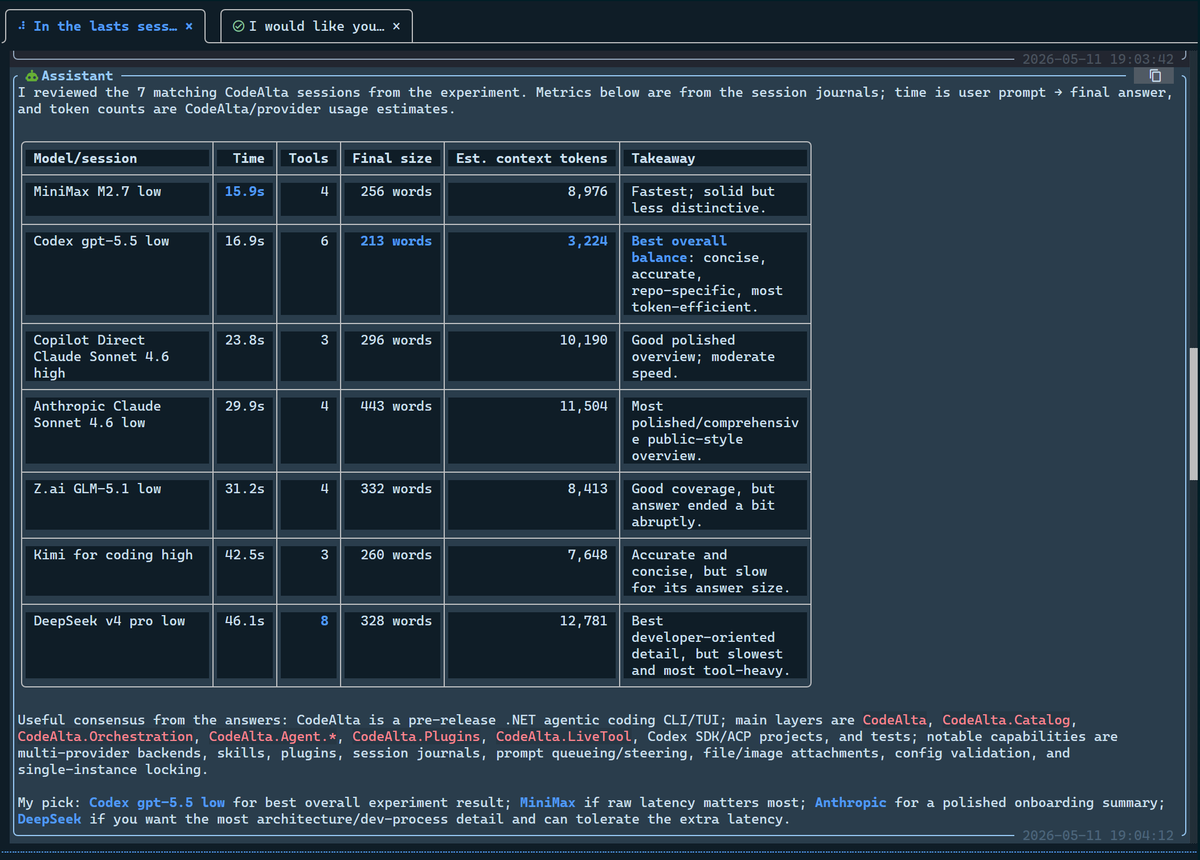Click the 'Model/session' column header
The image size is (1200, 860).
click(x=117, y=158)
